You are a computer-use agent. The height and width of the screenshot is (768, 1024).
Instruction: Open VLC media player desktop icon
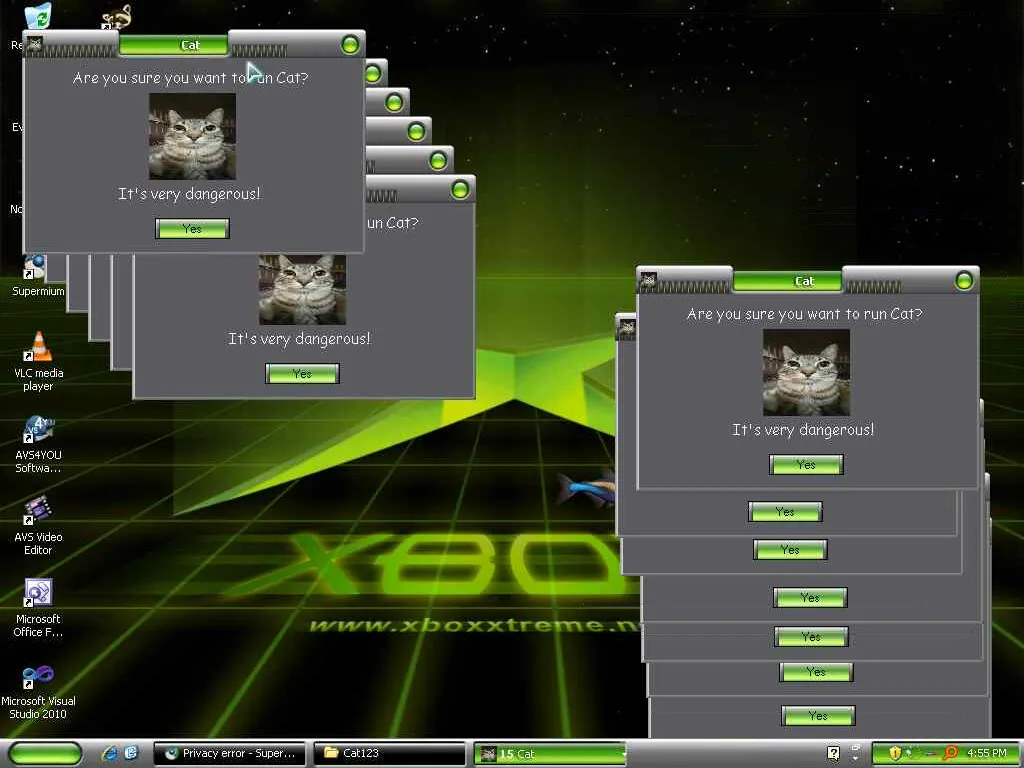39,361
